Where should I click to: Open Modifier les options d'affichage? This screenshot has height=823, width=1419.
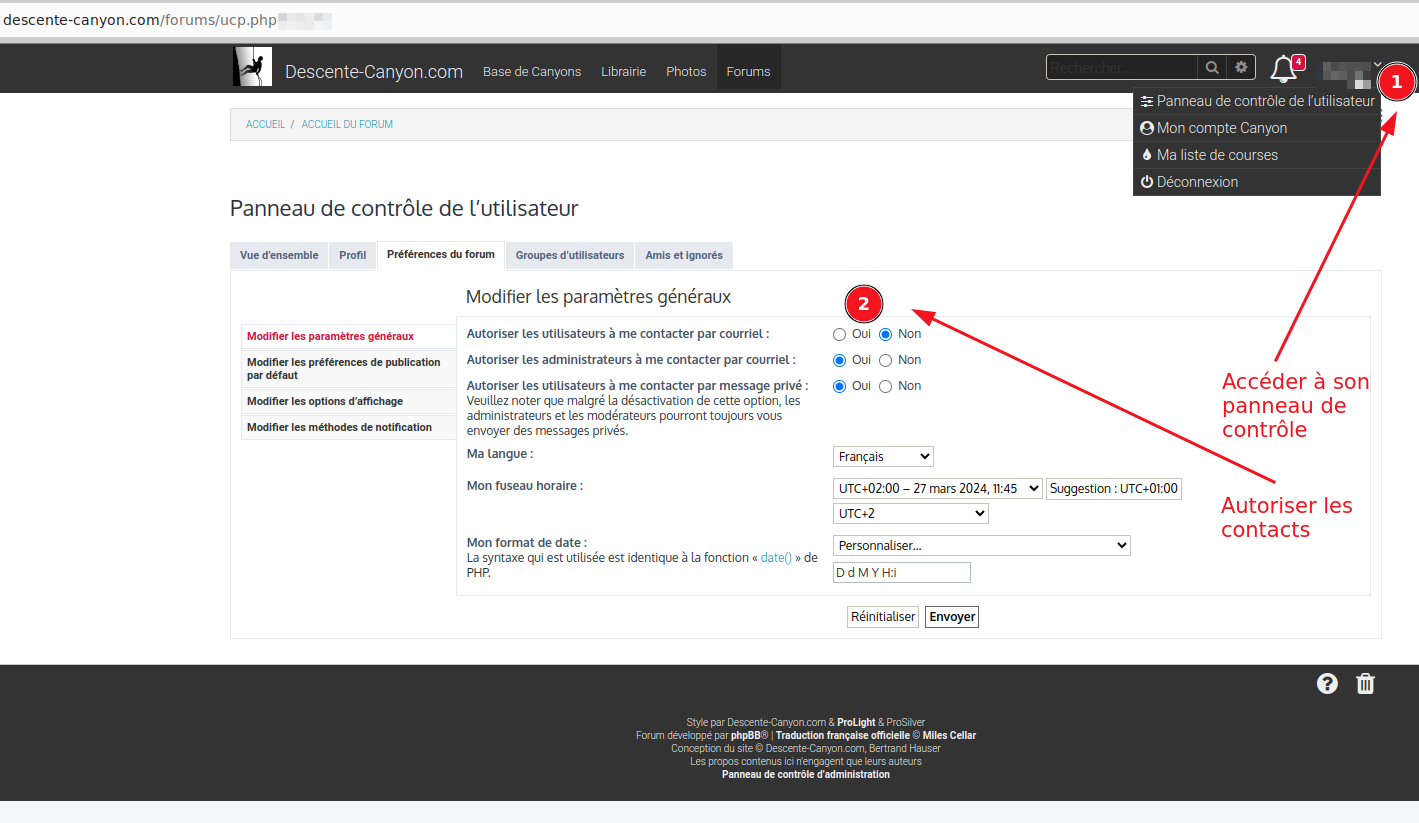coord(348,402)
